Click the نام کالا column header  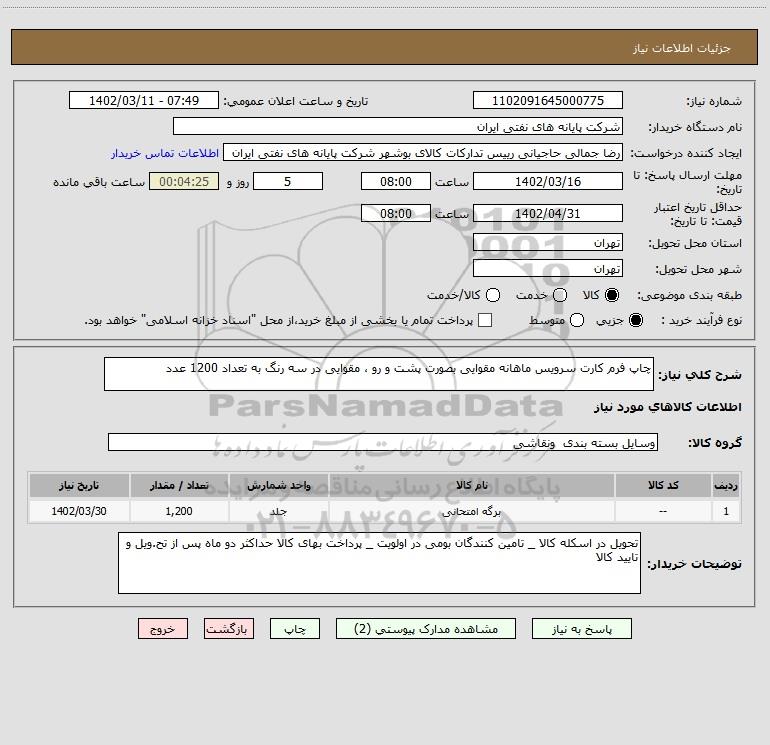point(471,485)
